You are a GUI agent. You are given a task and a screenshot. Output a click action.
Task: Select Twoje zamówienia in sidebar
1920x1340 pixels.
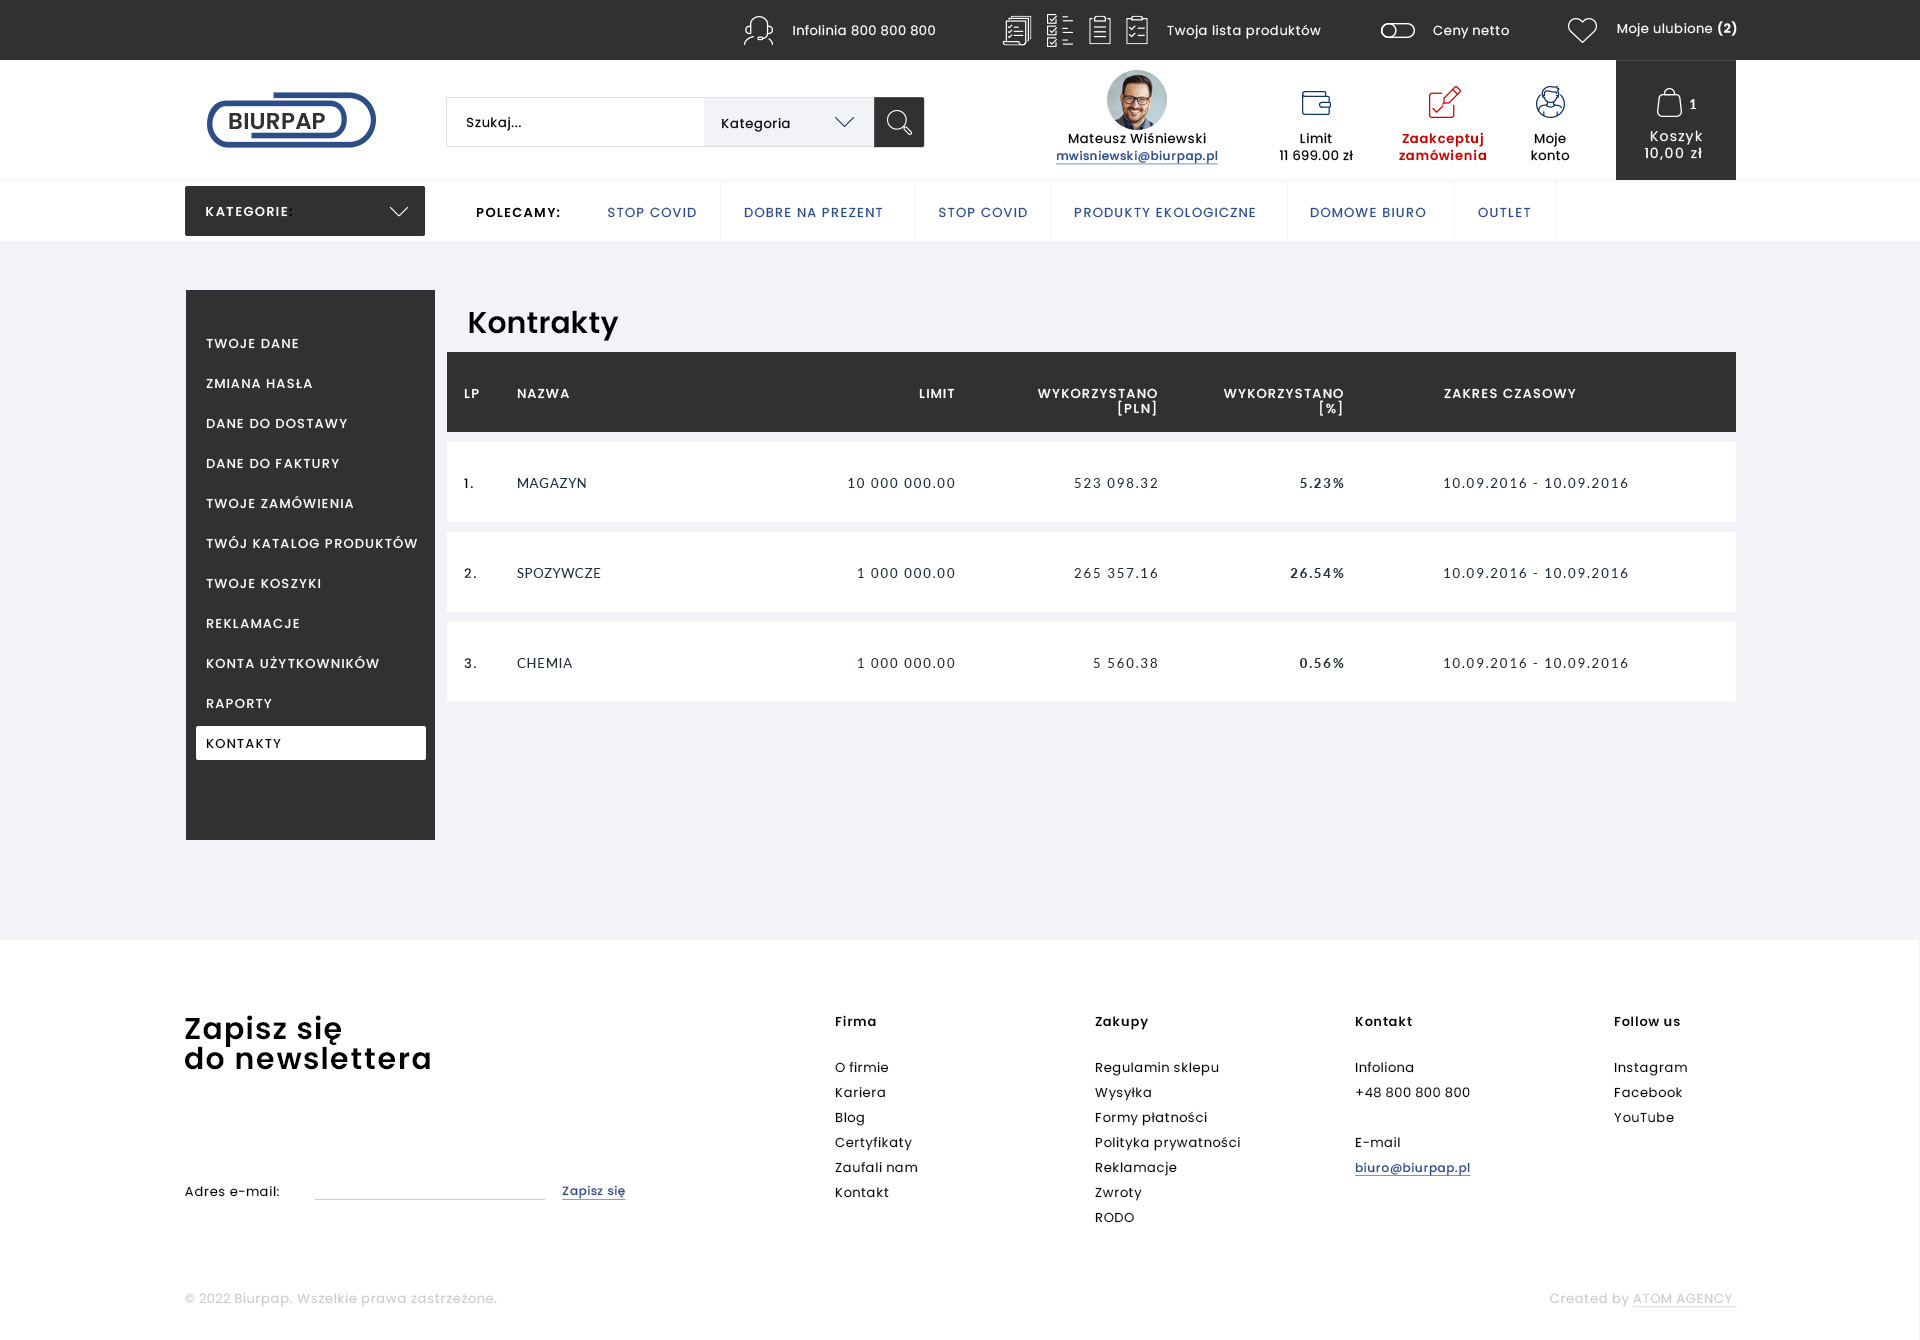[279, 503]
